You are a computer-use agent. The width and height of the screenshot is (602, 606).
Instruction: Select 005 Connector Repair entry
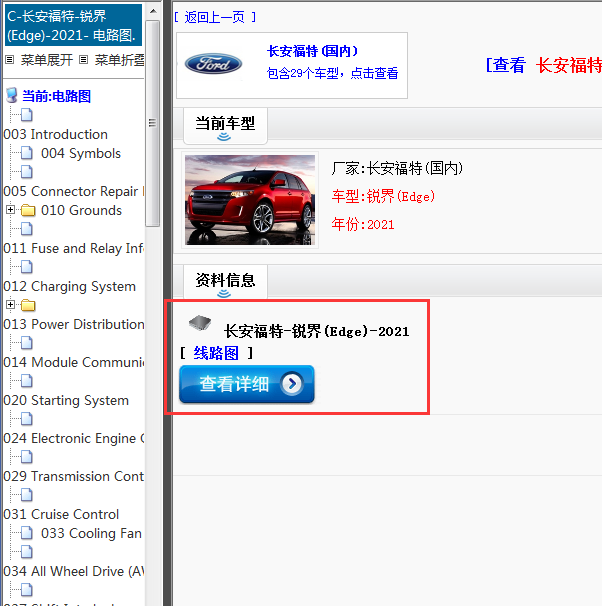pyautogui.click(x=73, y=191)
